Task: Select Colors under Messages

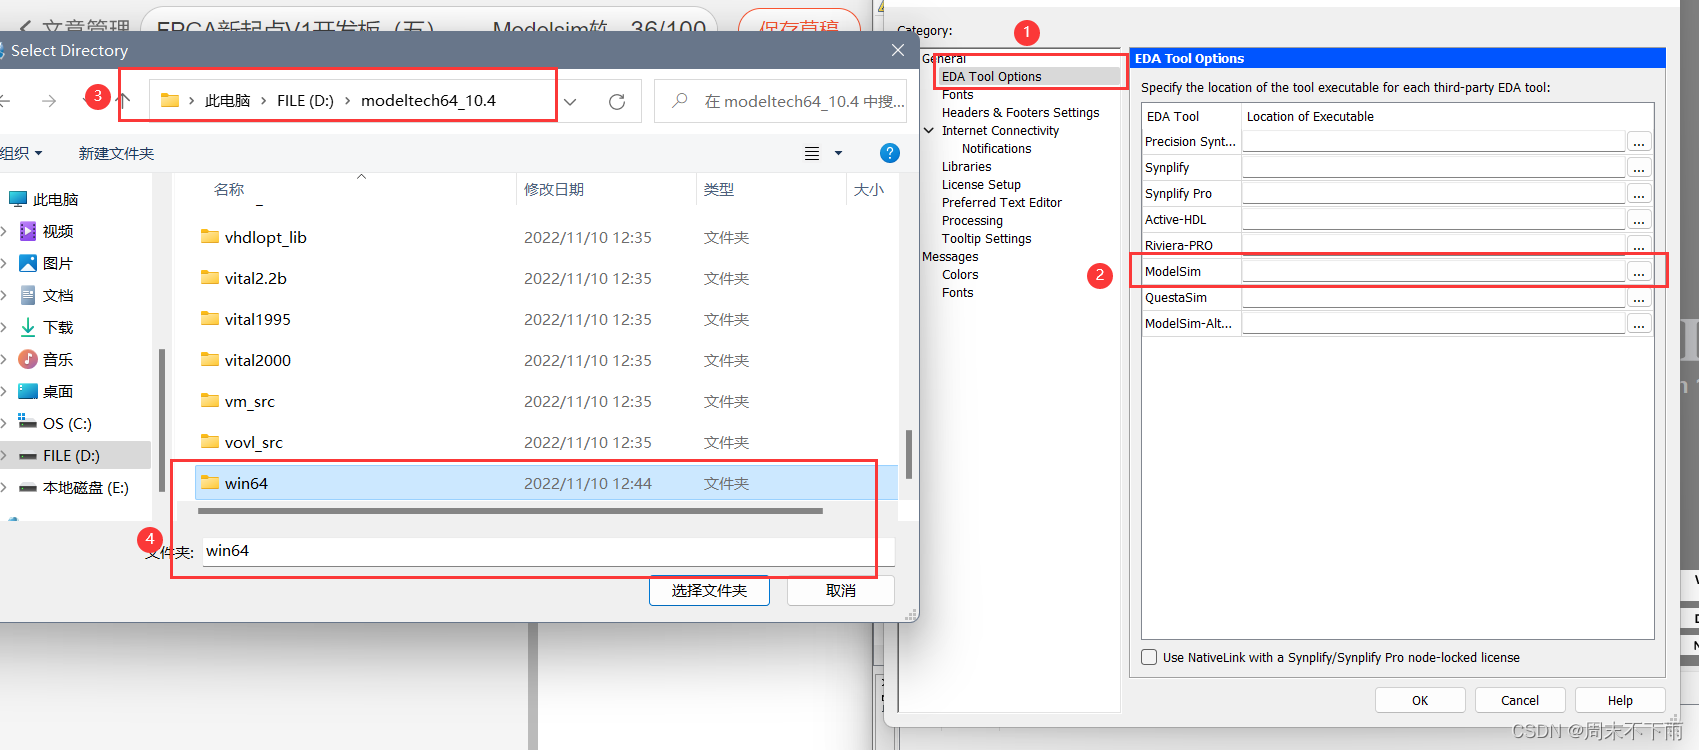Action: tap(960, 275)
